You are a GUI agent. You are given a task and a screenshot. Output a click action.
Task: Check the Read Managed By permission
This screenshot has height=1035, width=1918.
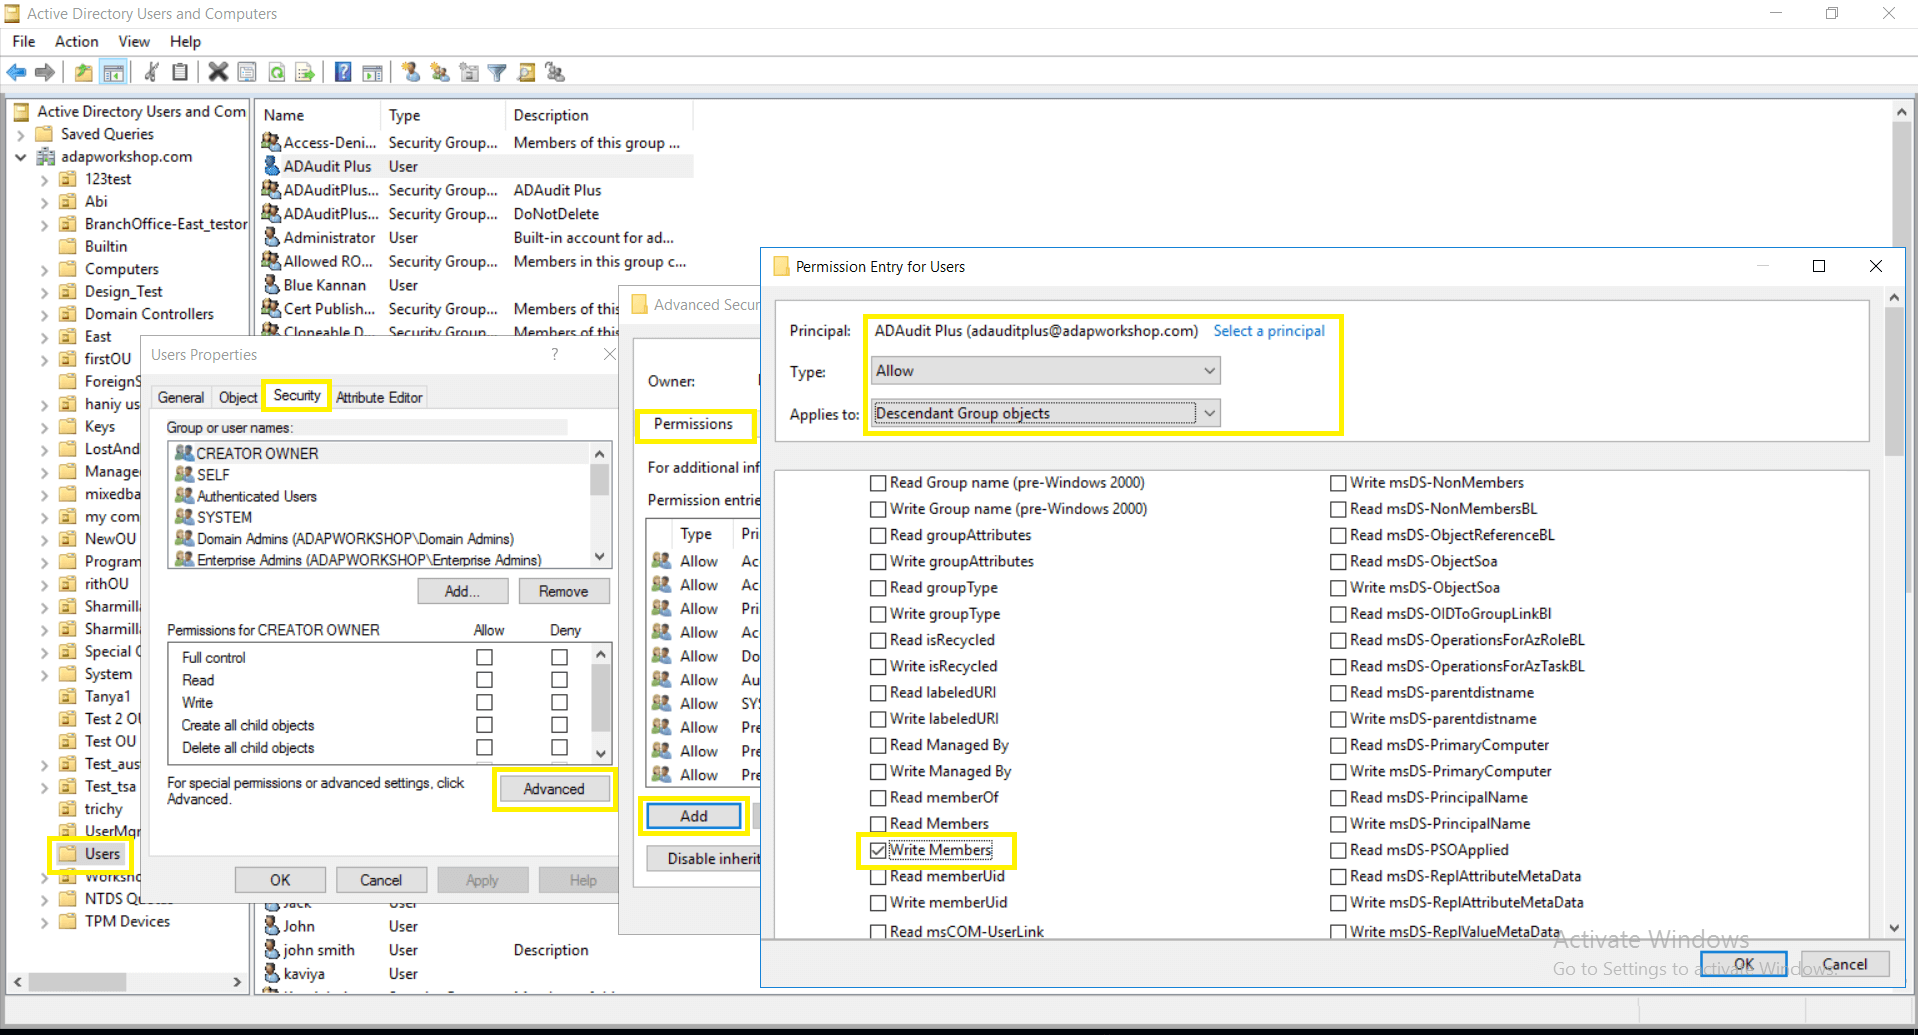[x=876, y=745]
